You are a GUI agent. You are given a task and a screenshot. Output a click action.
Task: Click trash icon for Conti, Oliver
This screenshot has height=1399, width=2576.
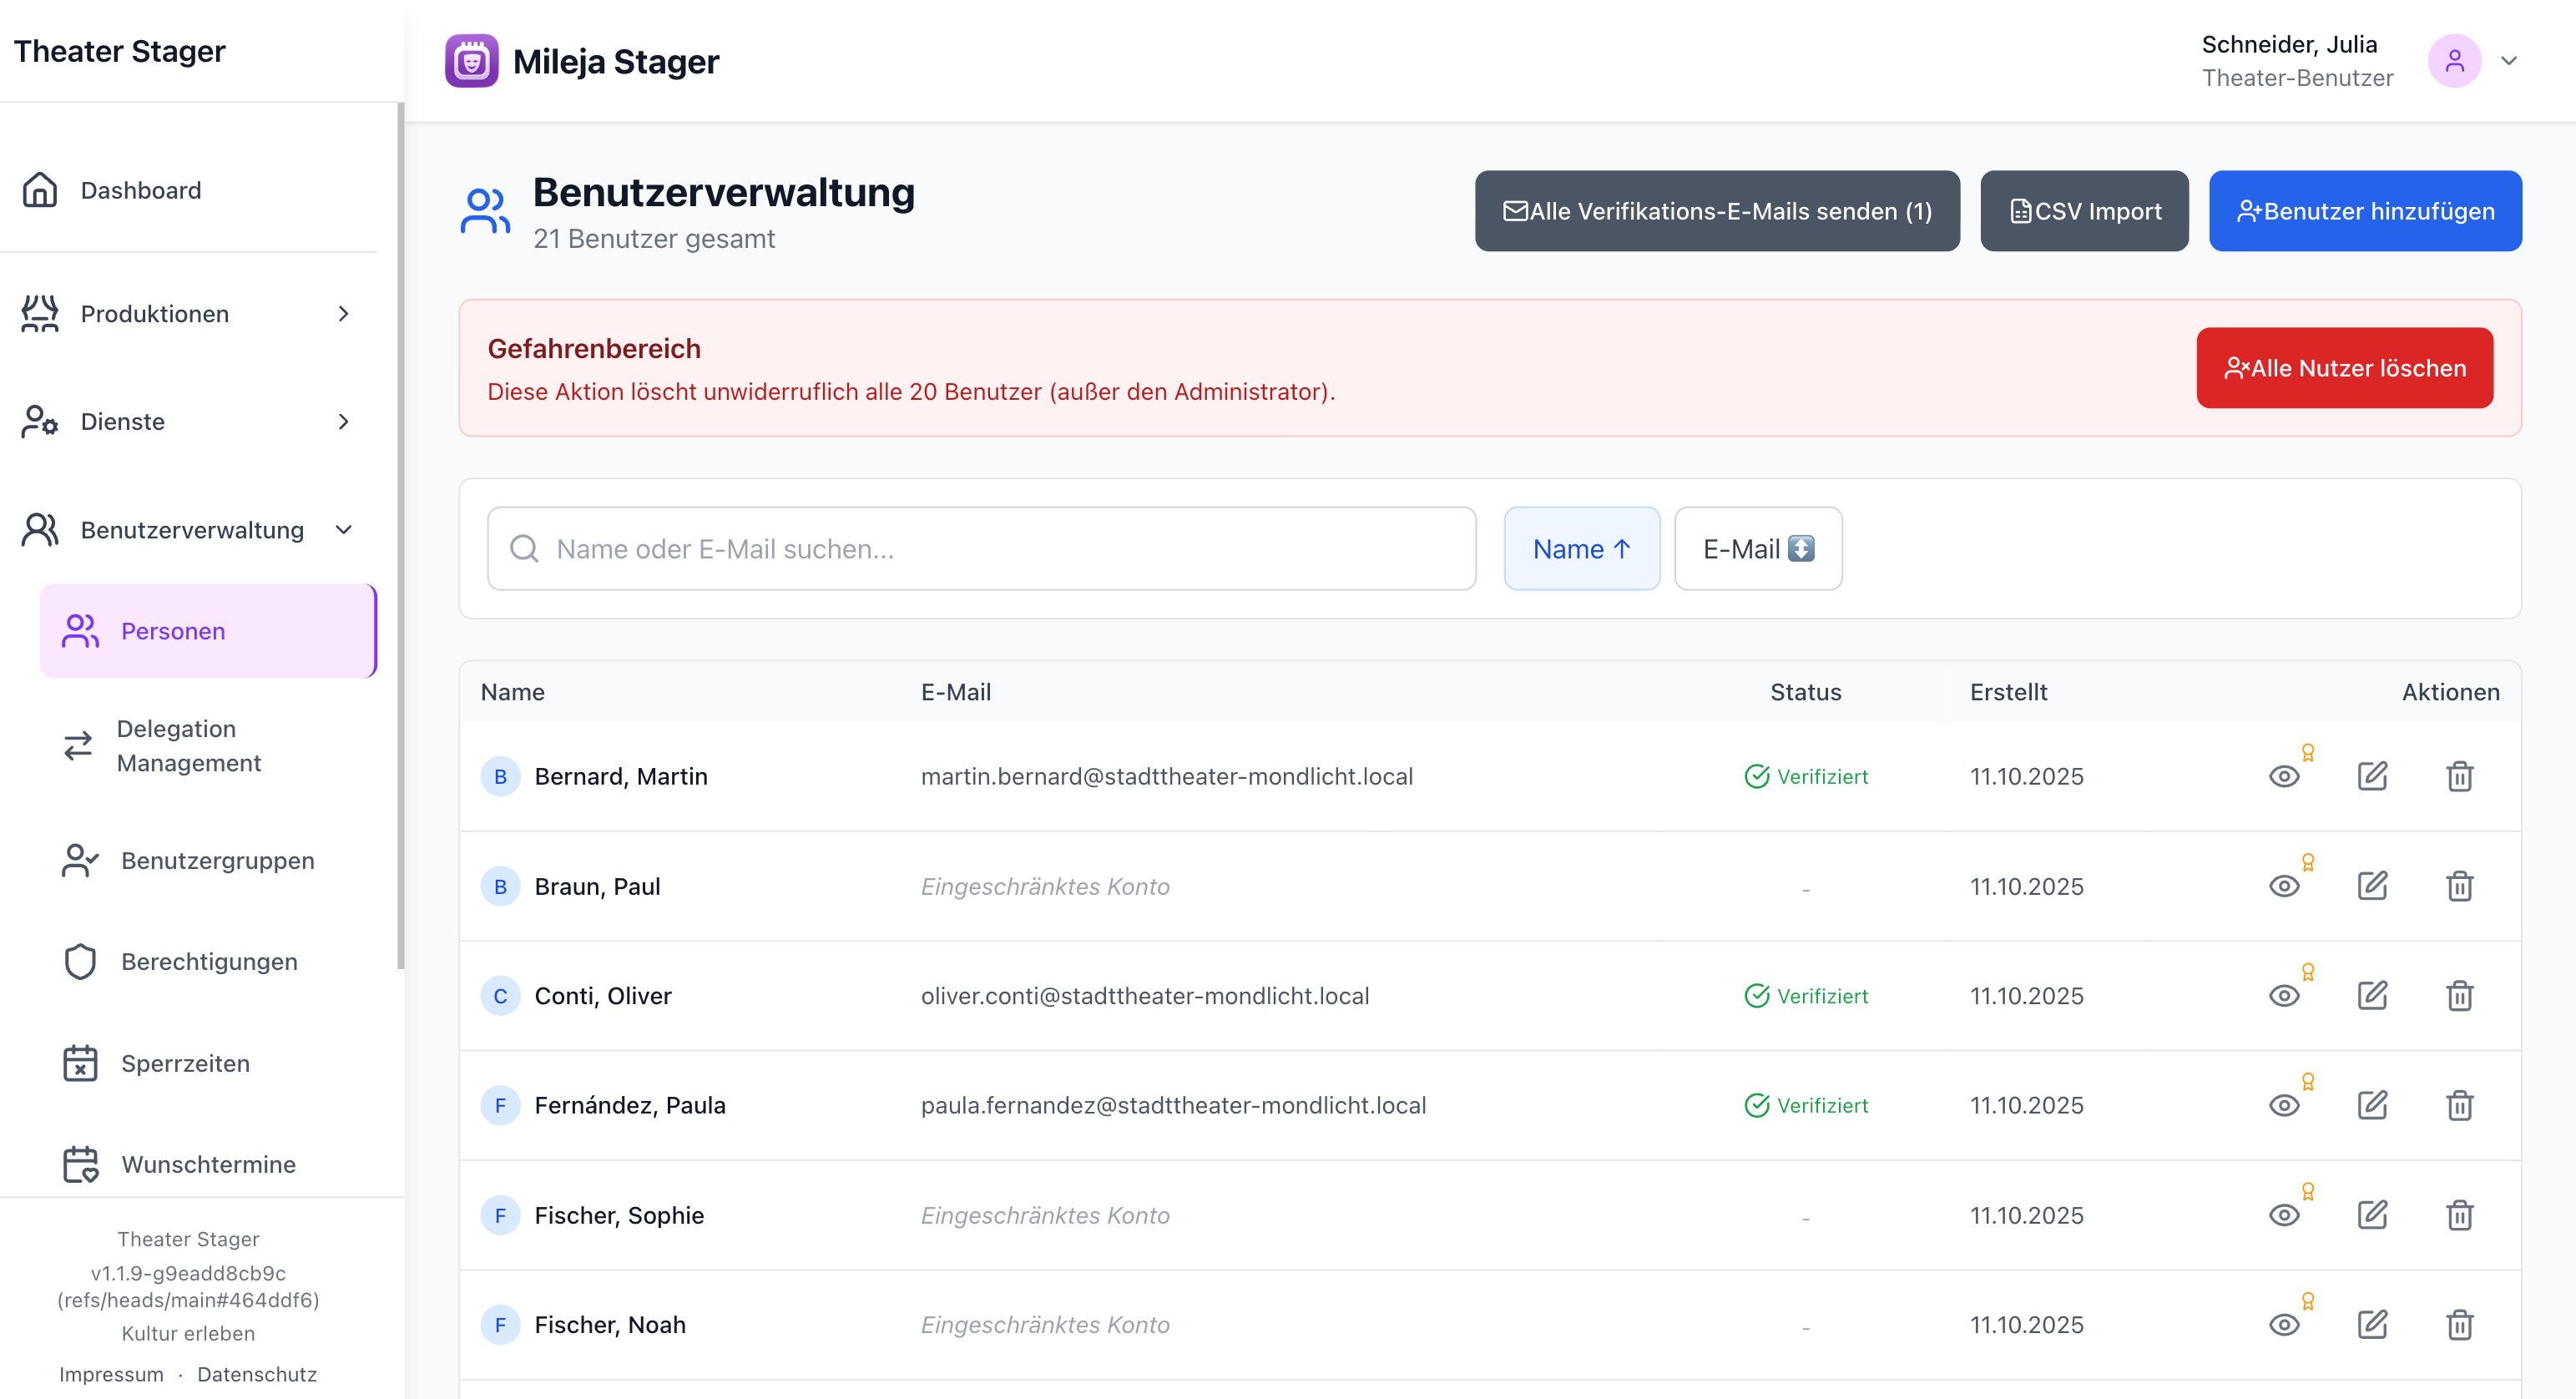(x=2459, y=996)
